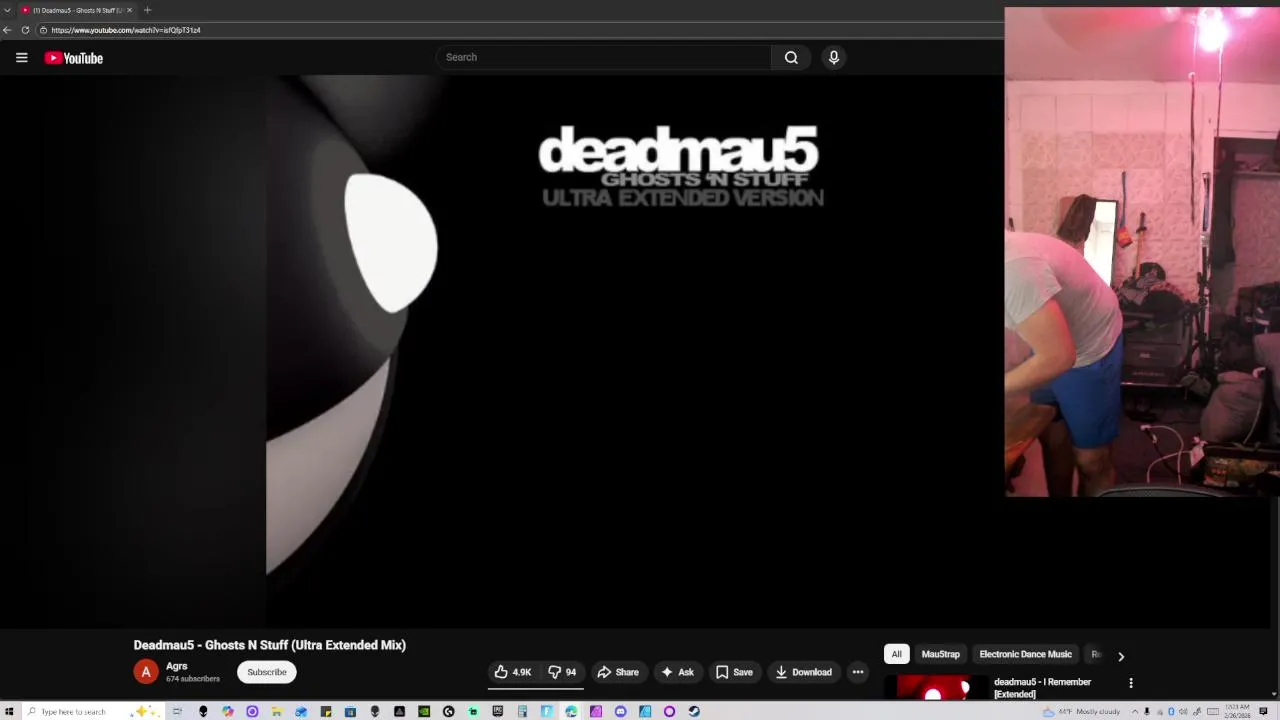Subscribe to the Agrs channel
The width and height of the screenshot is (1280, 720).
[x=267, y=672]
